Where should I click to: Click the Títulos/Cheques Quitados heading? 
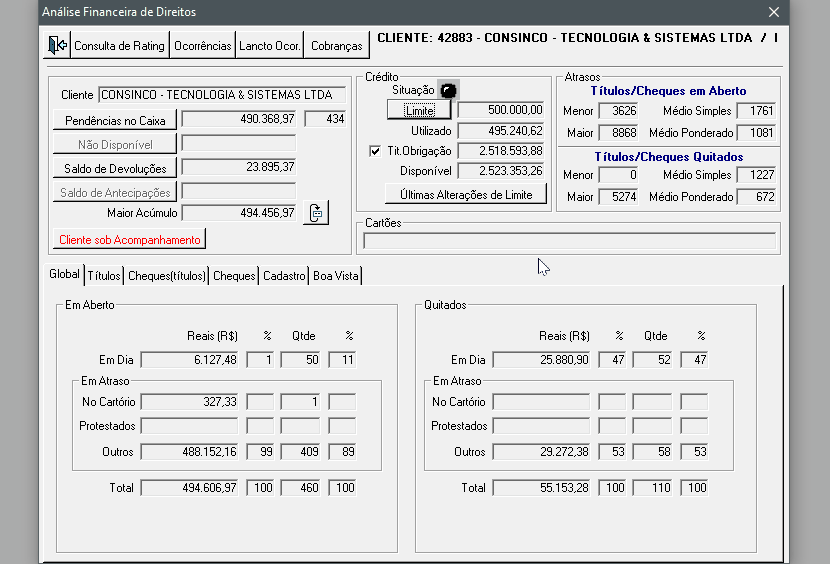tap(669, 157)
